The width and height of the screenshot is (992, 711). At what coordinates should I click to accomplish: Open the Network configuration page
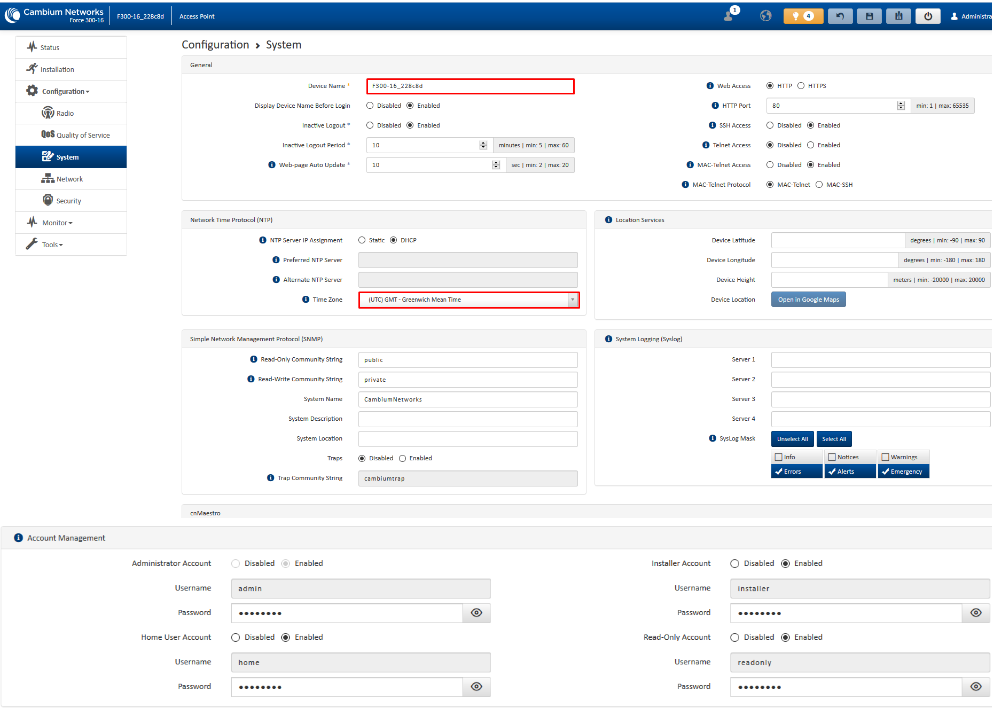coord(69,179)
